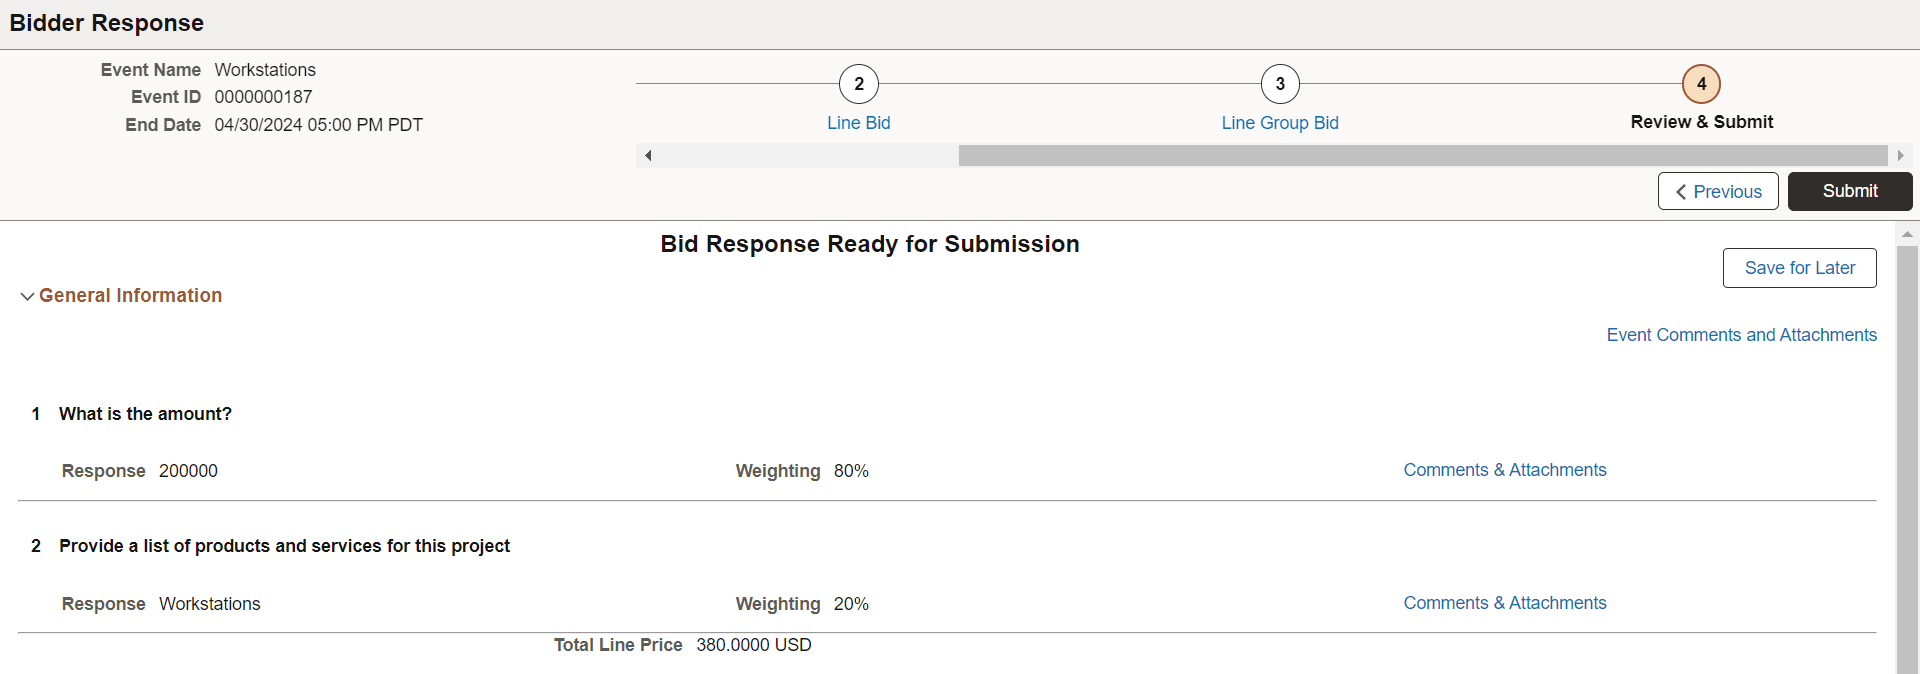The height and width of the screenshot is (674, 1920).
Task: Click step 4 Review & Submit circle indicator
Action: [x=1701, y=84]
